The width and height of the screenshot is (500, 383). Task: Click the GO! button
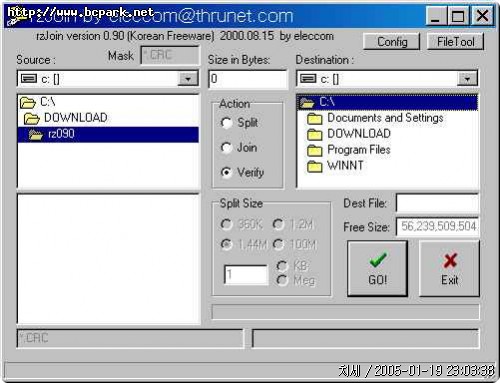coord(377,268)
